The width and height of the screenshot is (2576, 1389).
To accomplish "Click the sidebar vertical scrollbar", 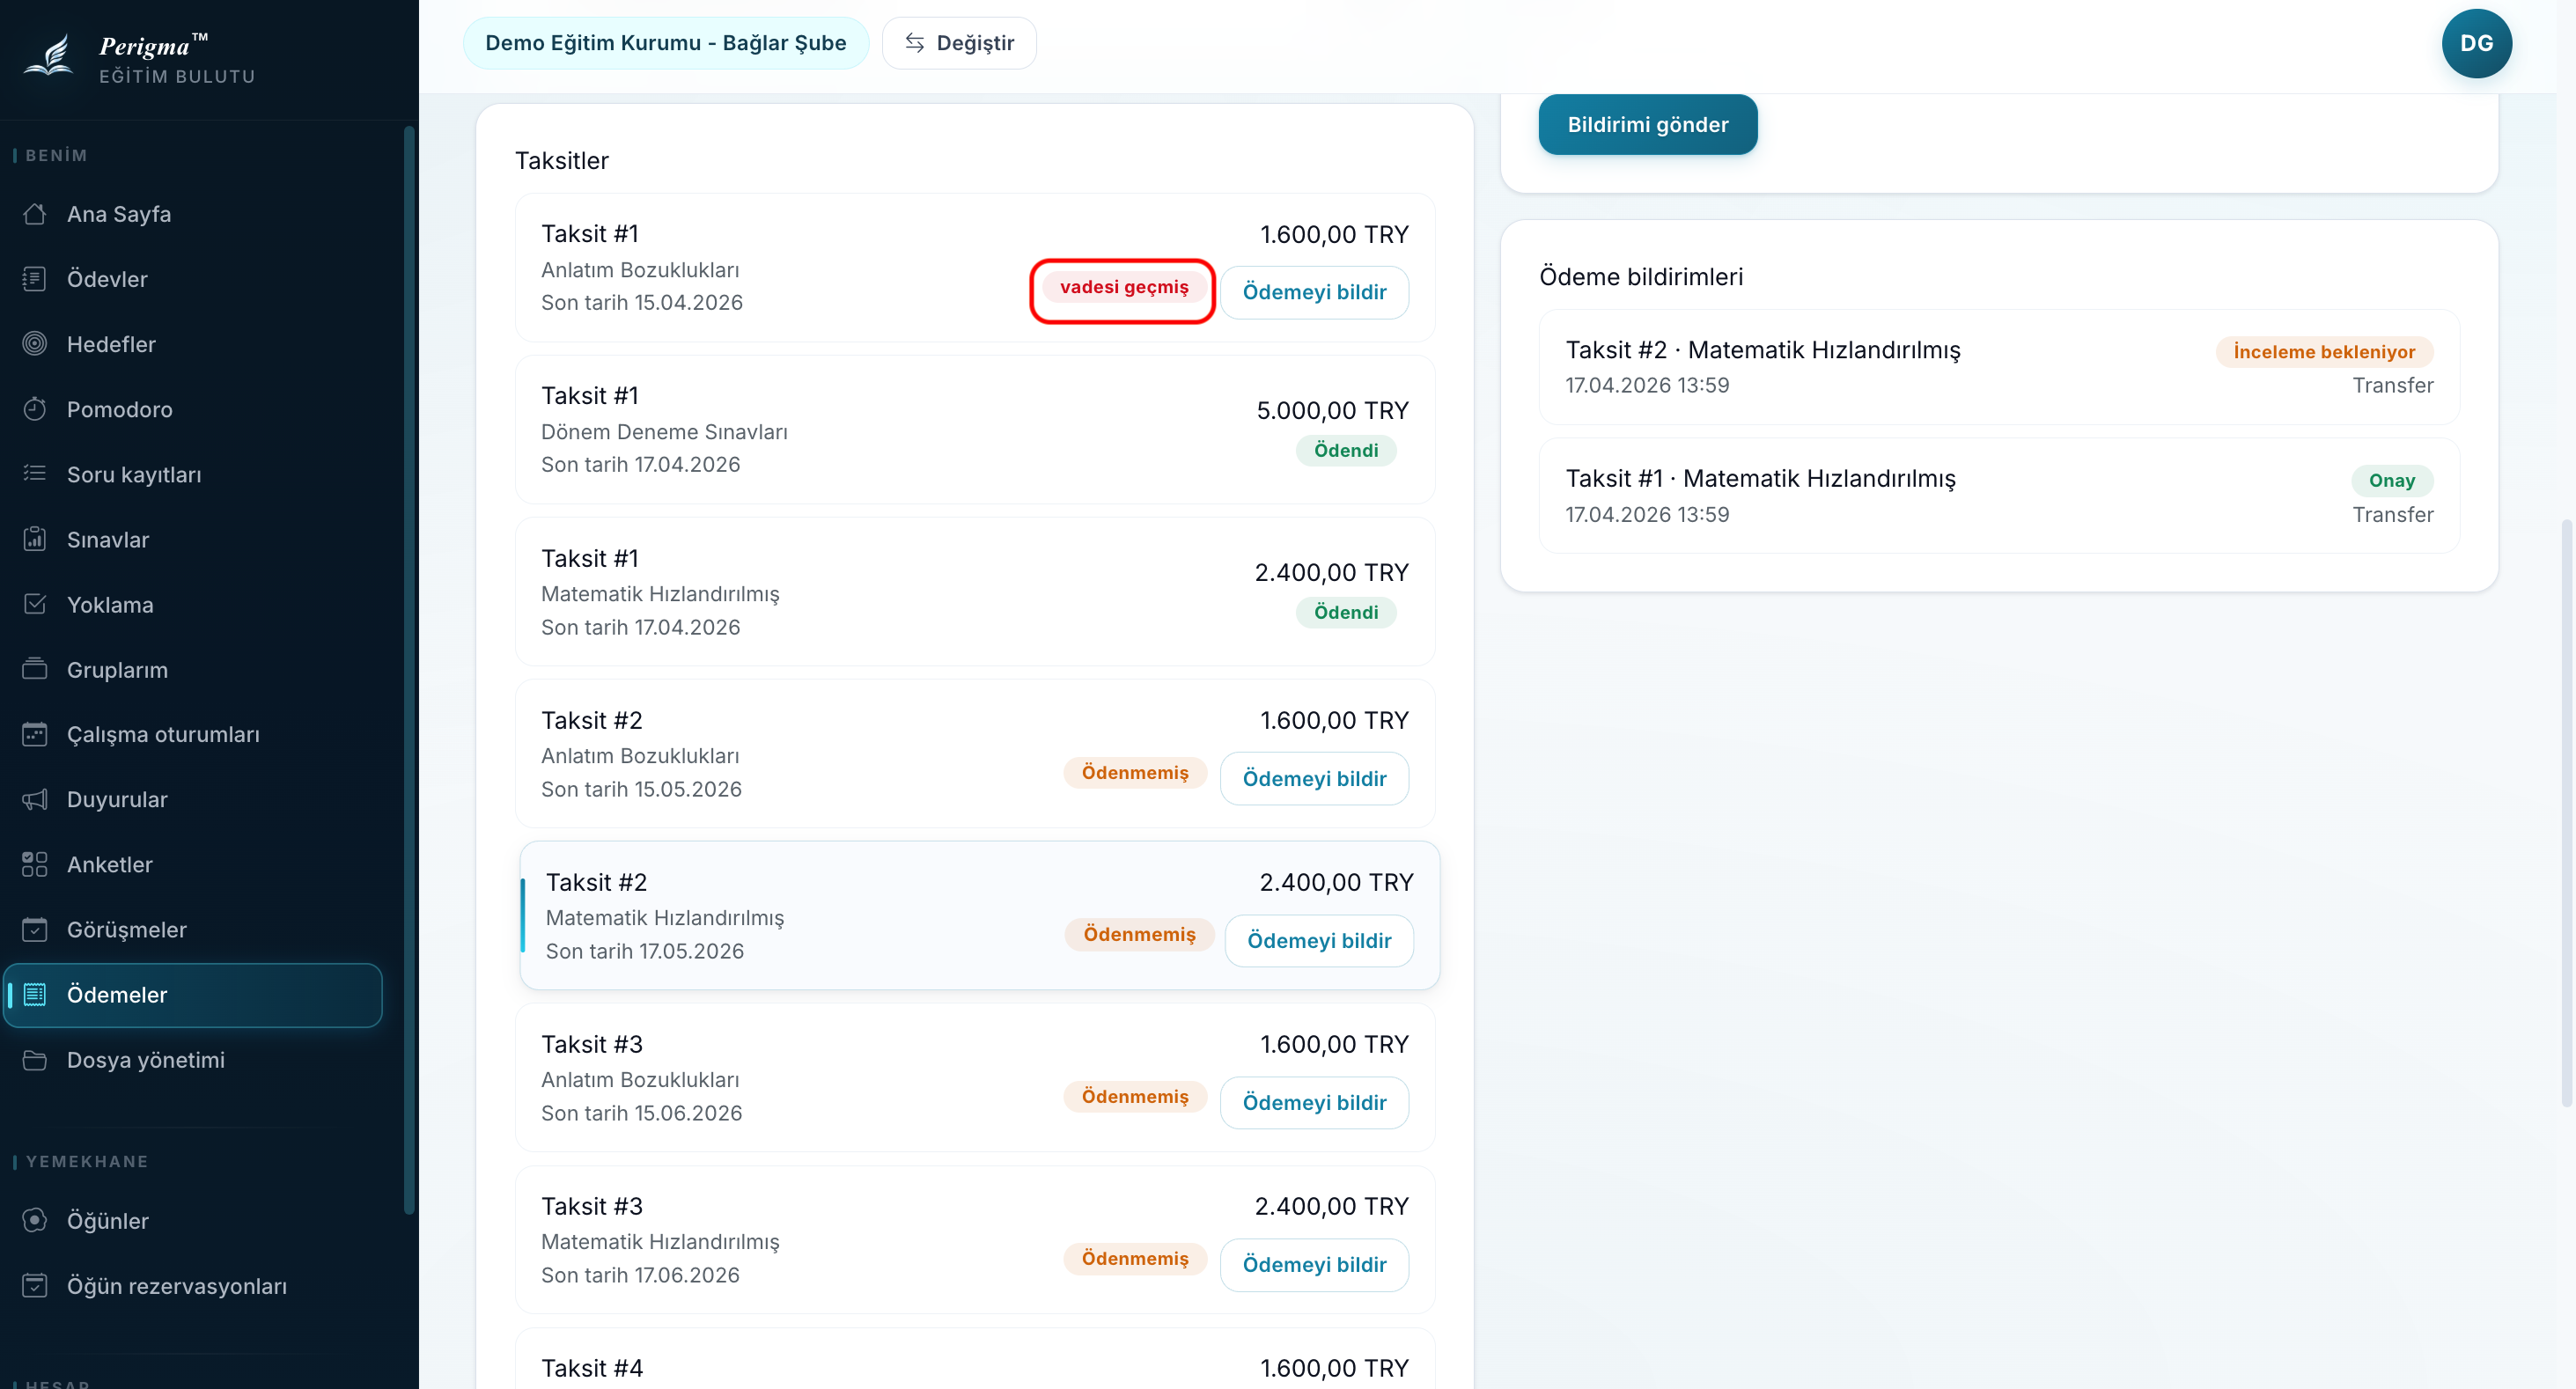I will coord(409,670).
